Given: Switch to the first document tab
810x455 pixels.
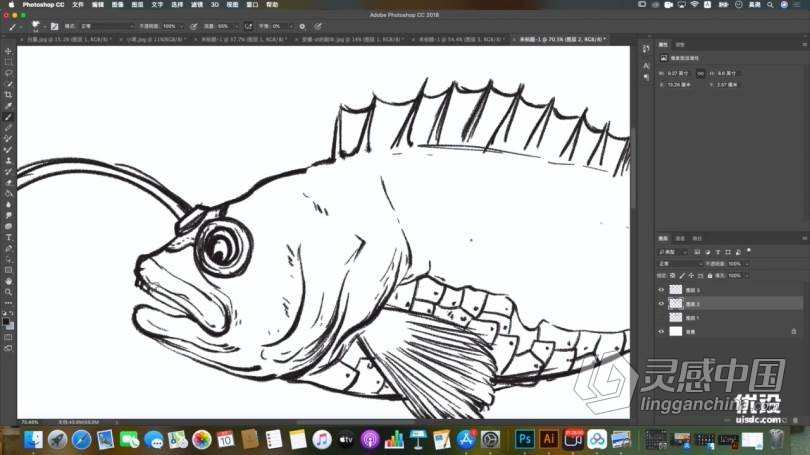Looking at the screenshot, I should tap(66, 39).
